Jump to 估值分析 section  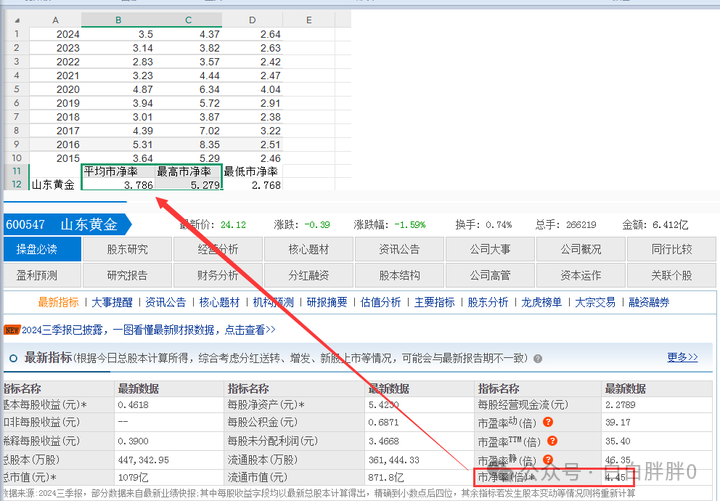tap(381, 302)
